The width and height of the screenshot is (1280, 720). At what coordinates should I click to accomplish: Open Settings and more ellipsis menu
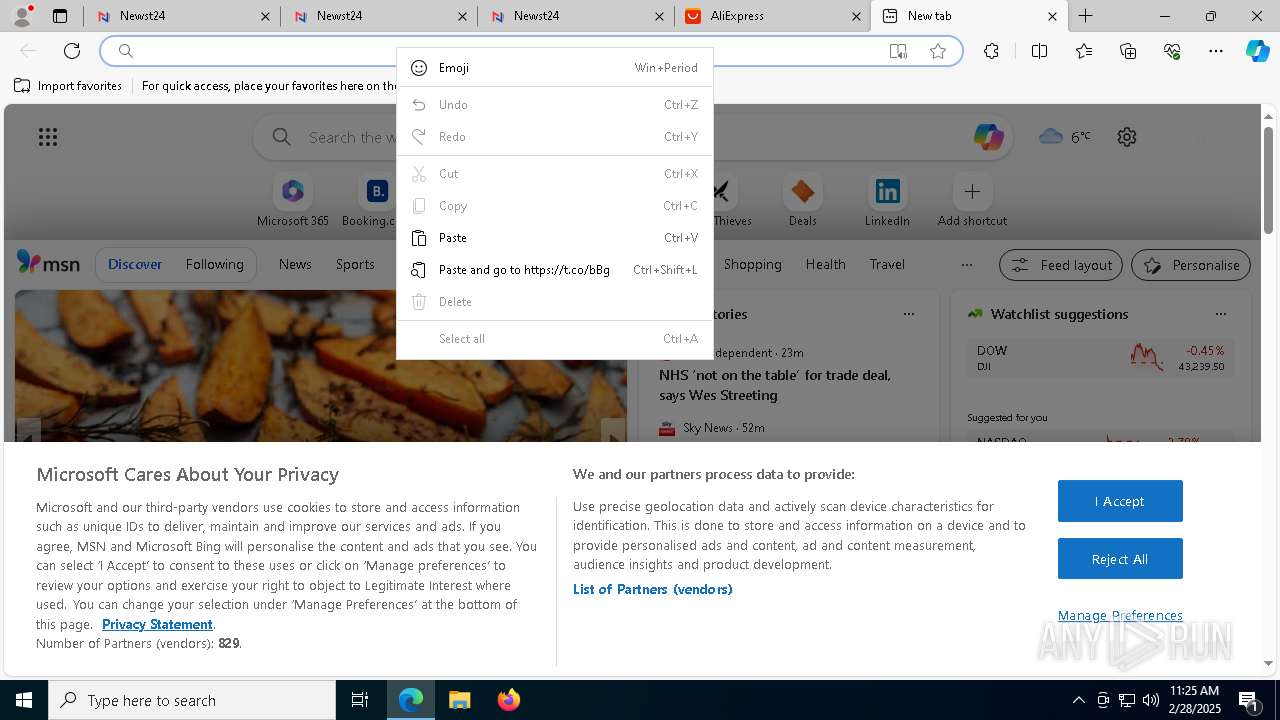(1216, 51)
